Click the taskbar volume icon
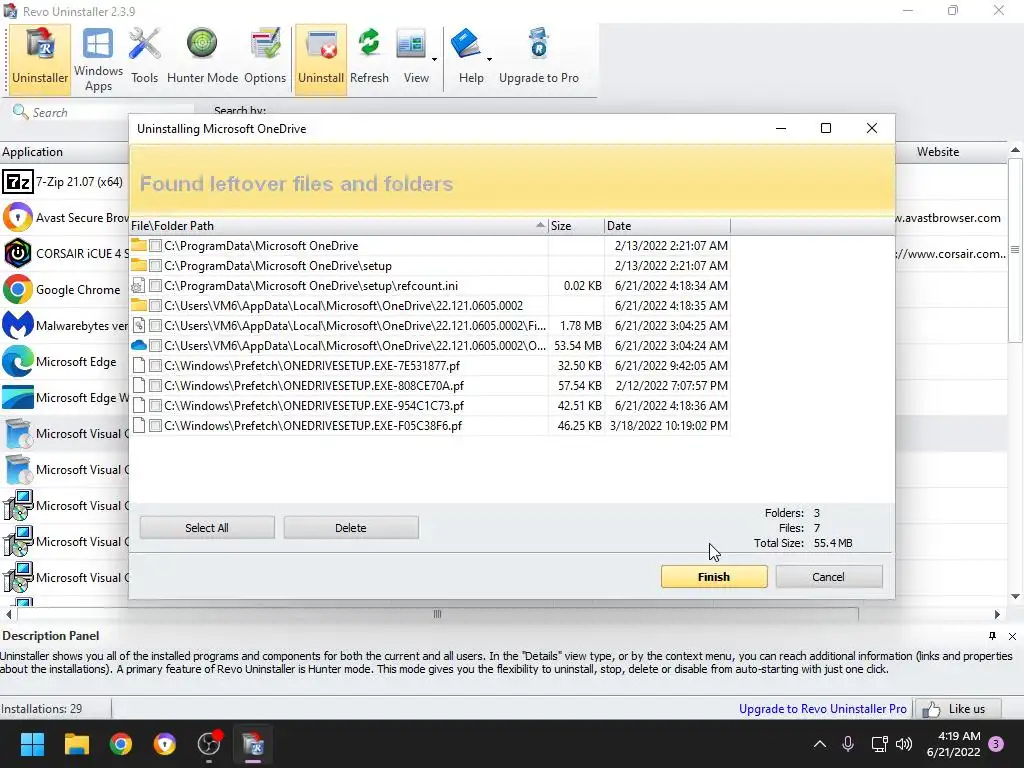Image resolution: width=1024 pixels, height=768 pixels. (x=904, y=744)
